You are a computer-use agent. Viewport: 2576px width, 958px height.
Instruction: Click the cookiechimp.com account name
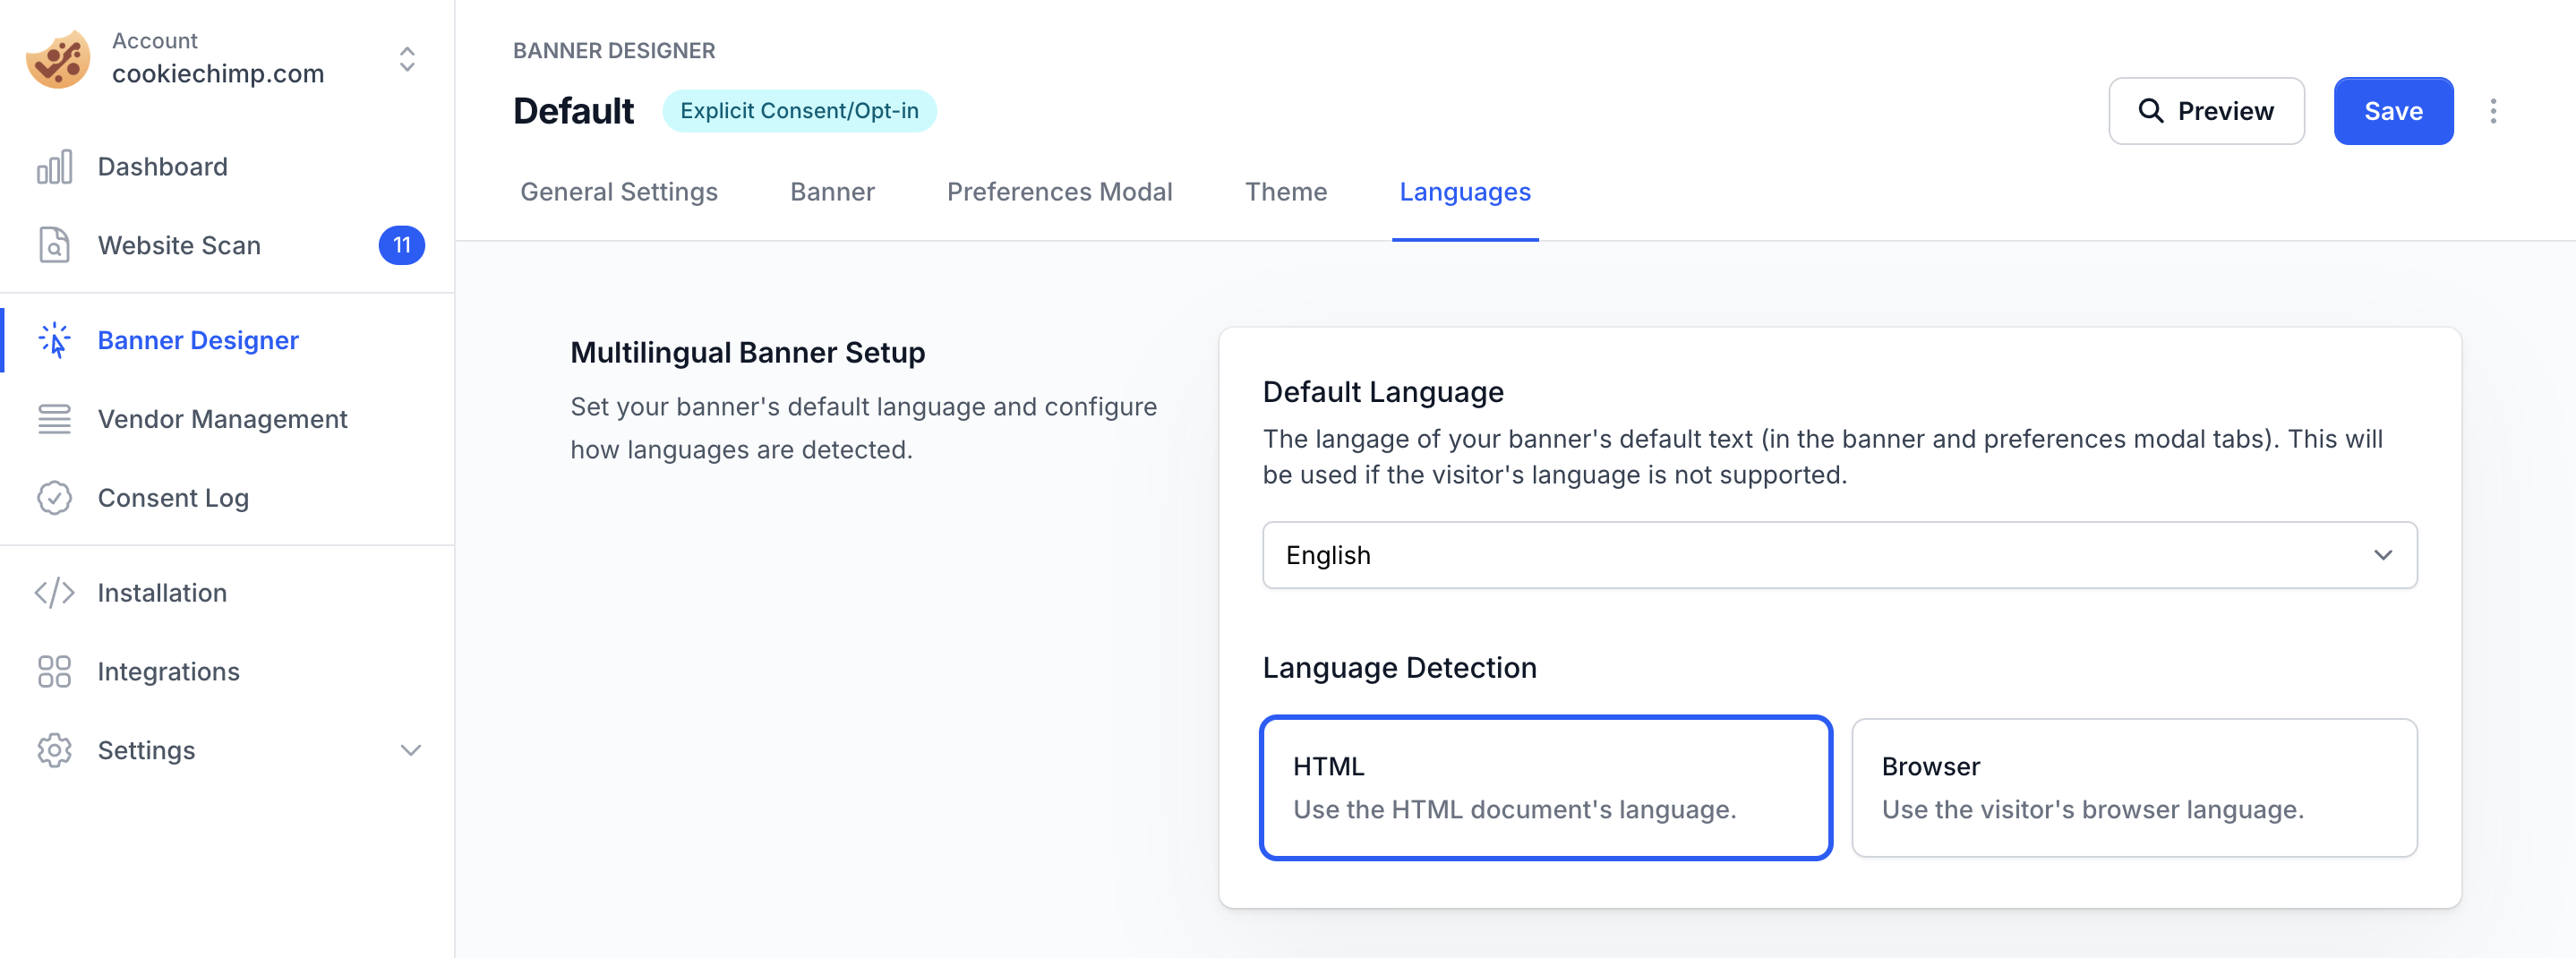(x=218, y=74)
